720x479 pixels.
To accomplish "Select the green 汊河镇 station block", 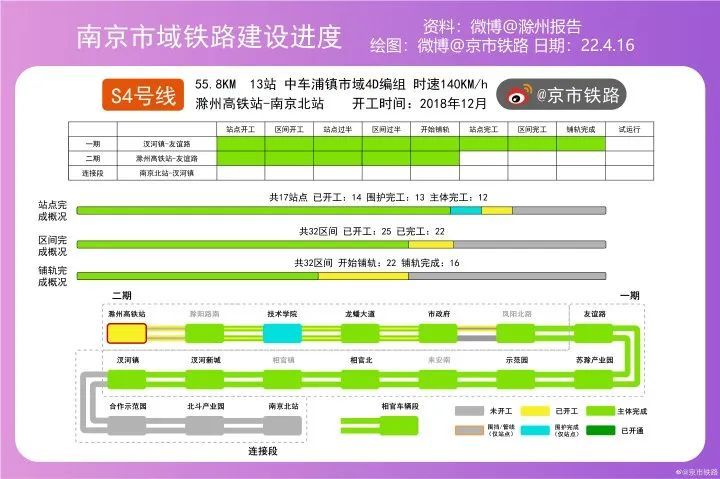I will [x=127, y=380].
